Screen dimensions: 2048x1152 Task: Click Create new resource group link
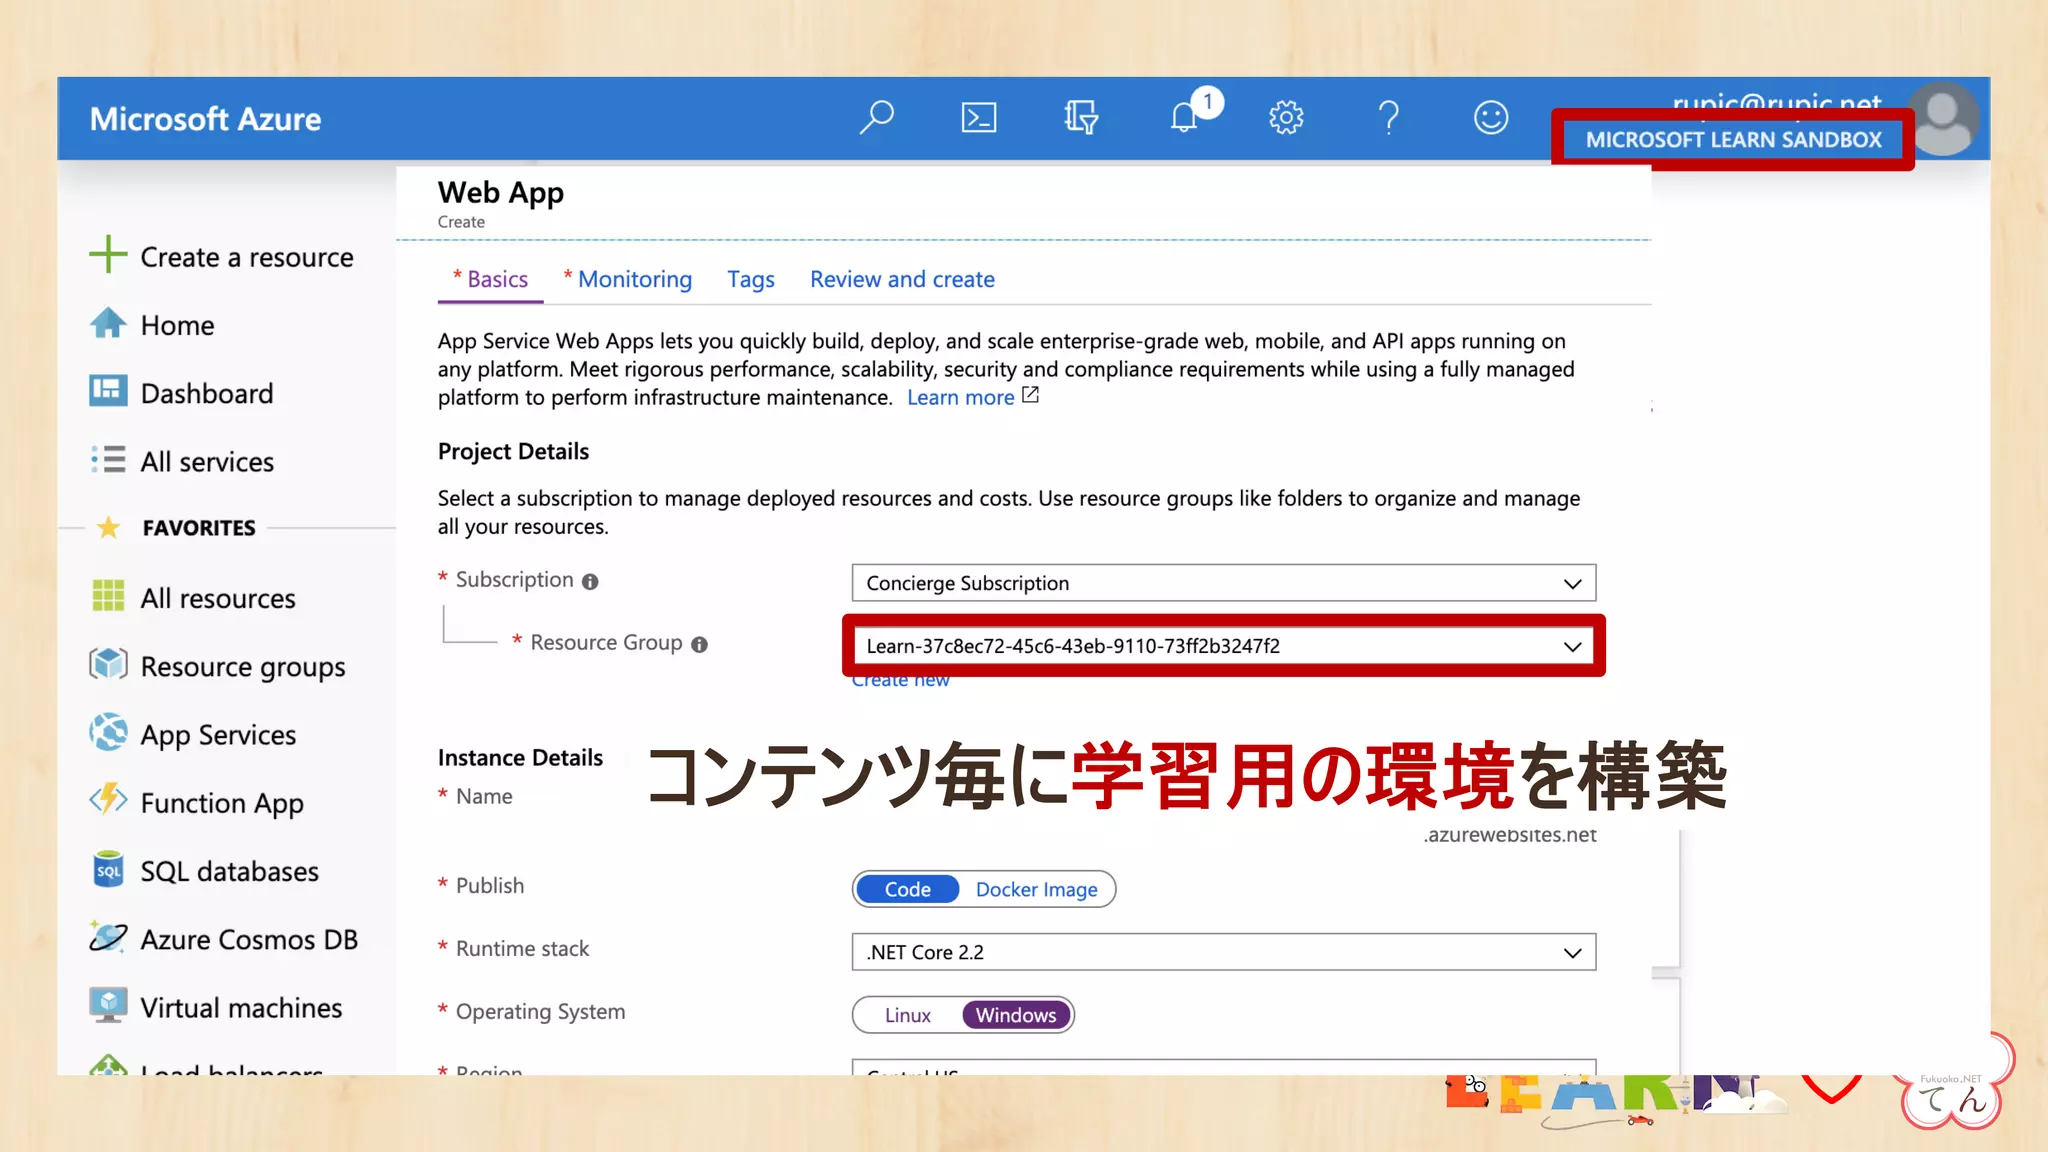[900, 681]
